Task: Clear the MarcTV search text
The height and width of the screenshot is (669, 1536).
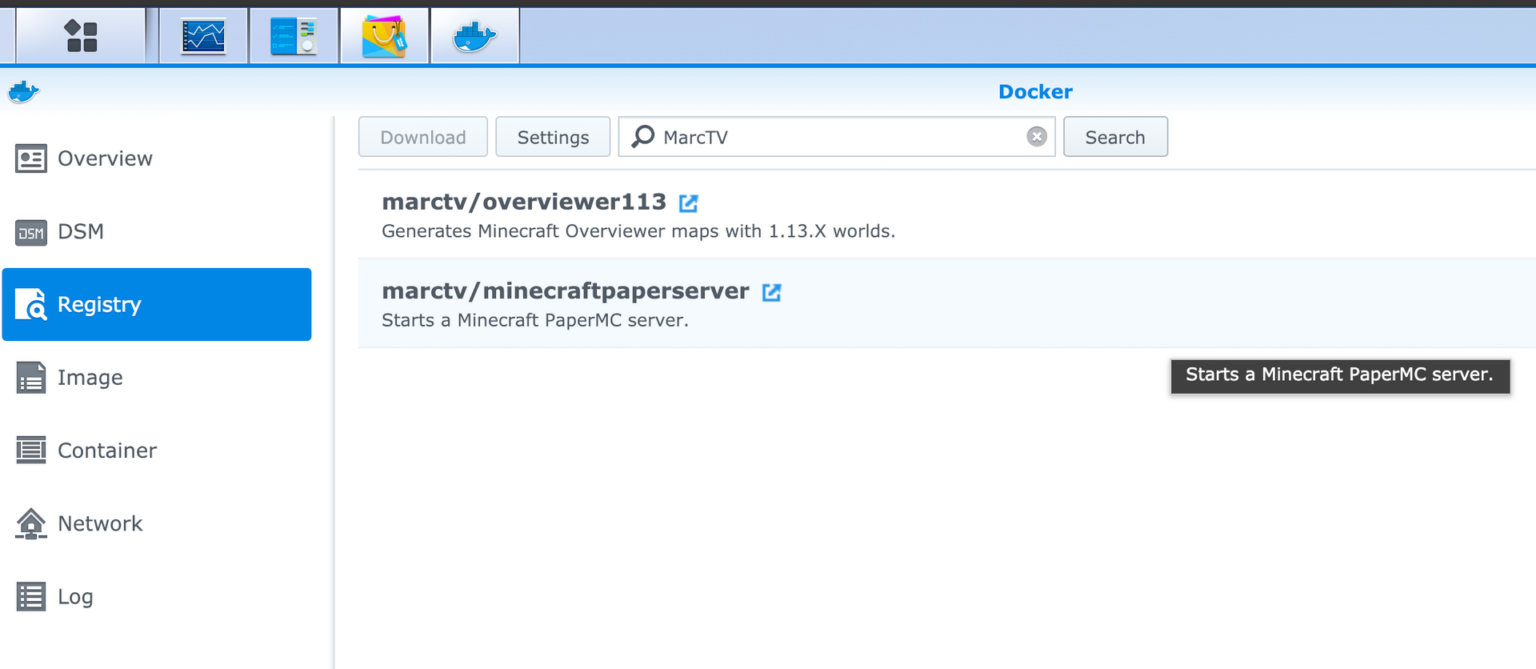Action: tap(1038, 136)
